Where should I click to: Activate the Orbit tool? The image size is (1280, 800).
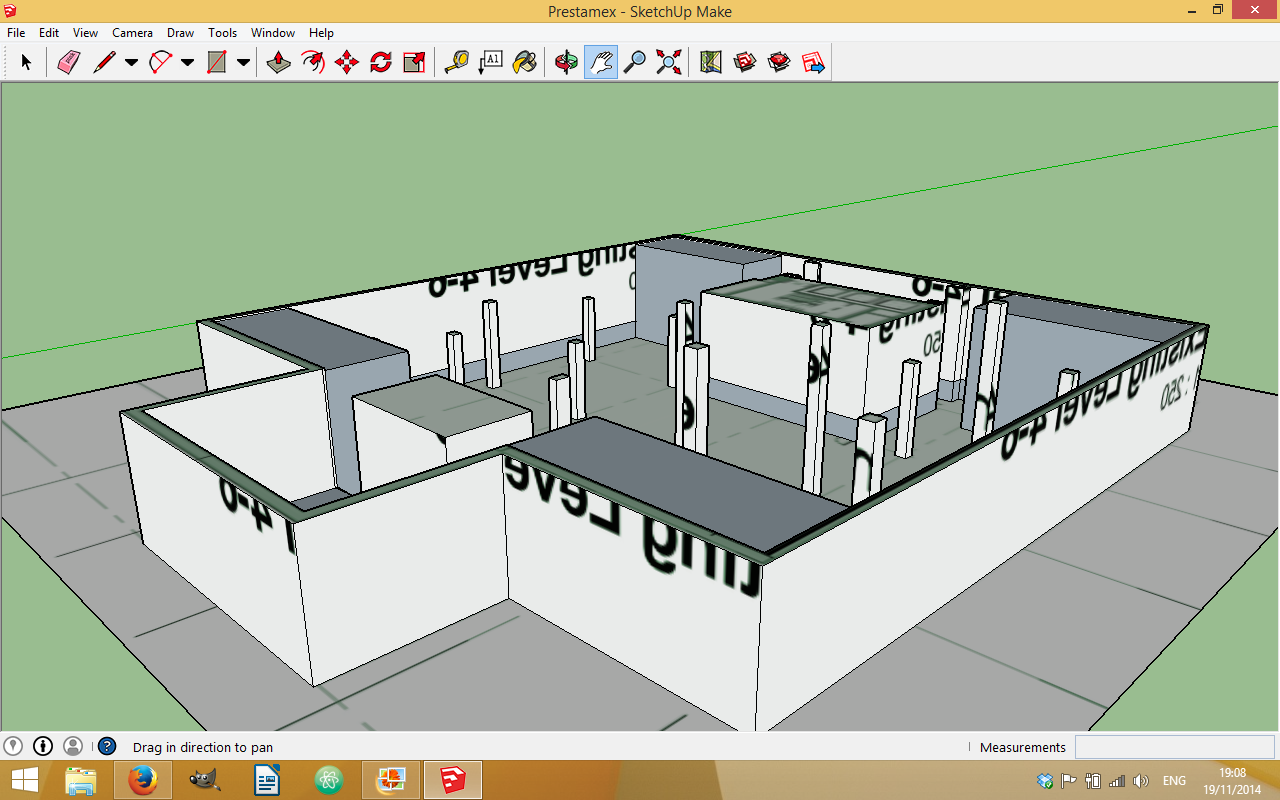(x=567, y=63)
